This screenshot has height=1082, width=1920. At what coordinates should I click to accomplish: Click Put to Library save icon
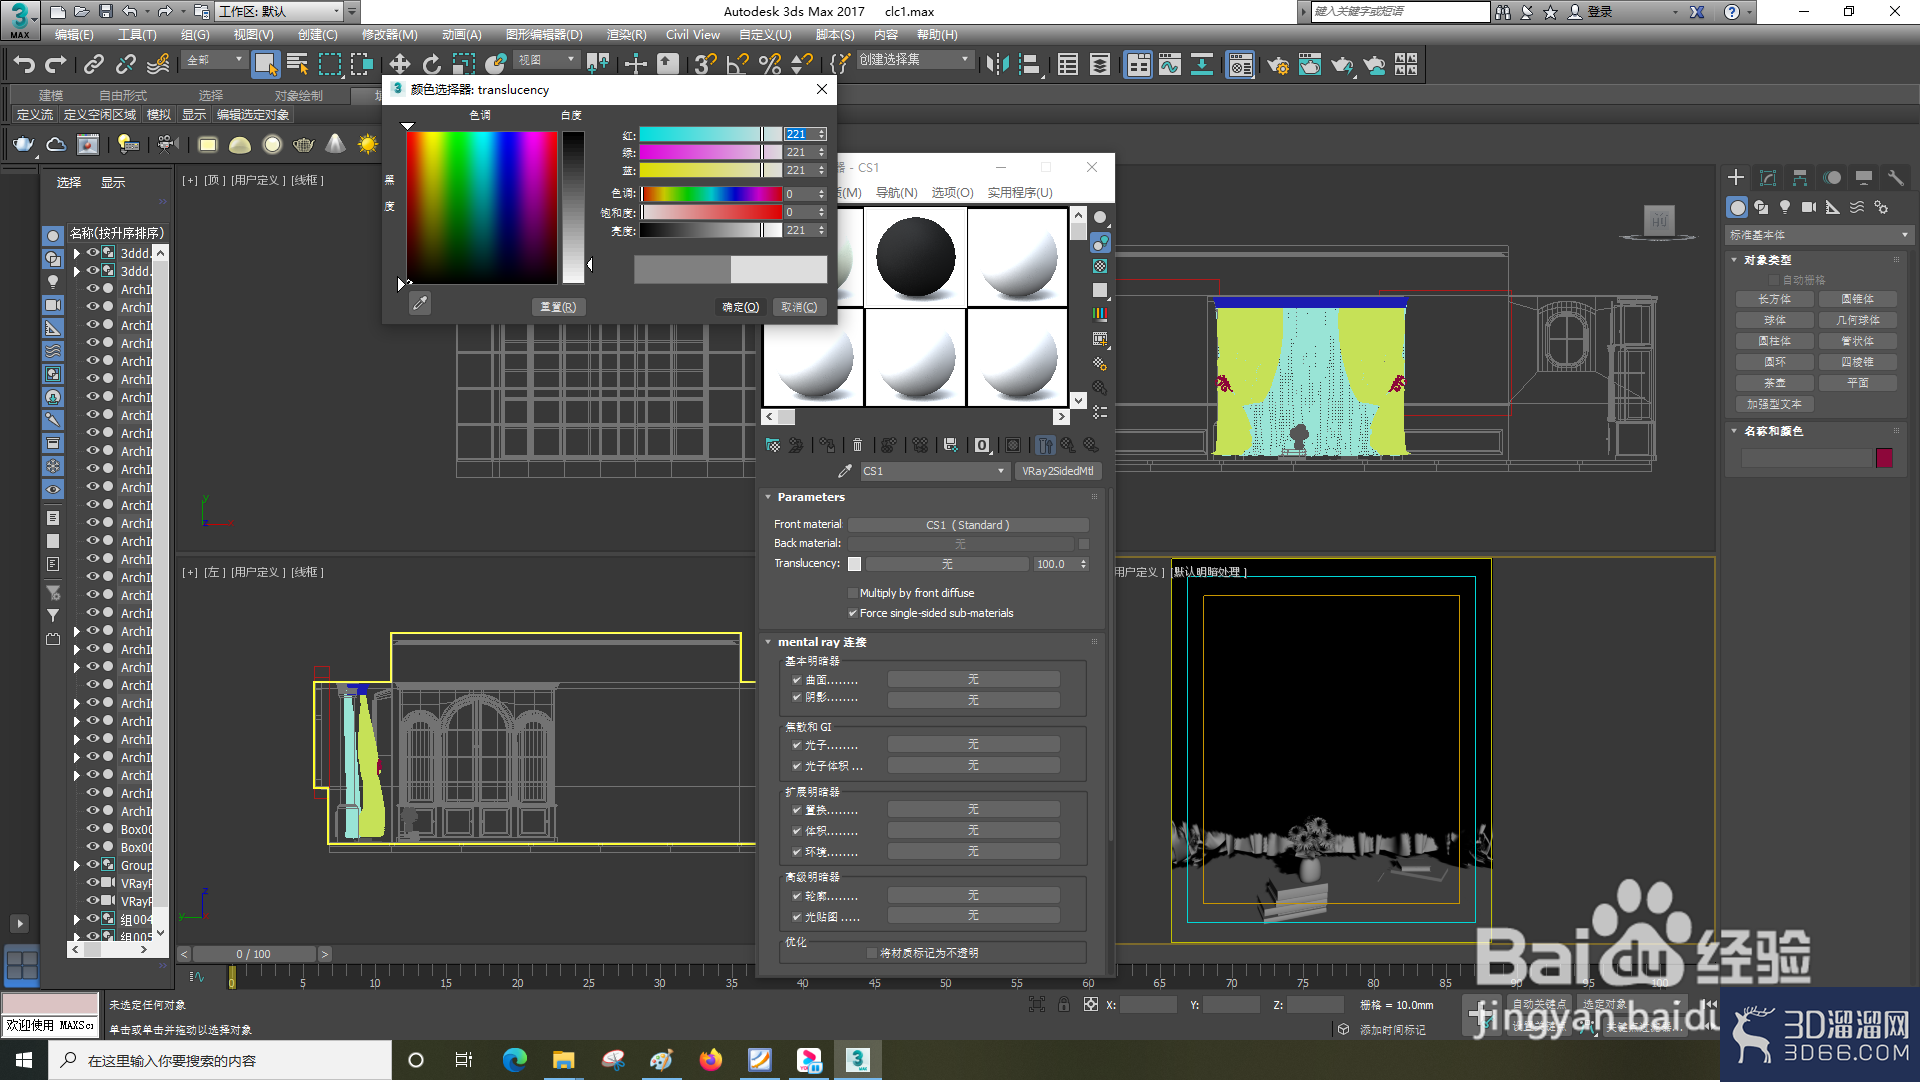pos(951,445)
